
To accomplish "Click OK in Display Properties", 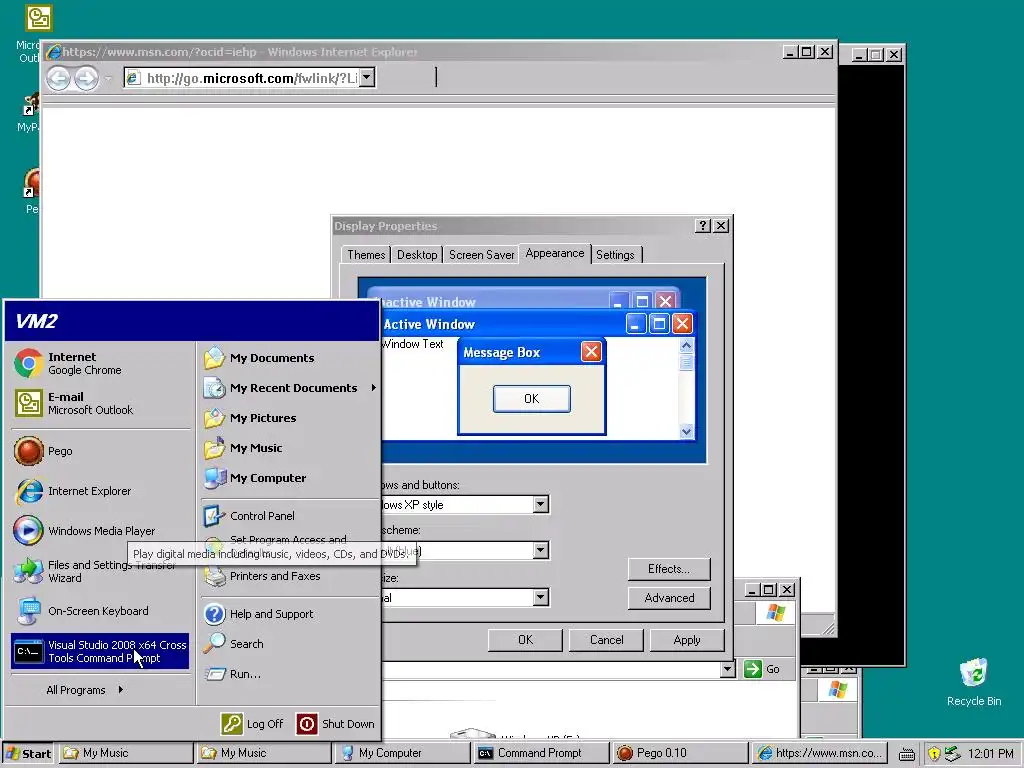I will click(x=525, y=640).
